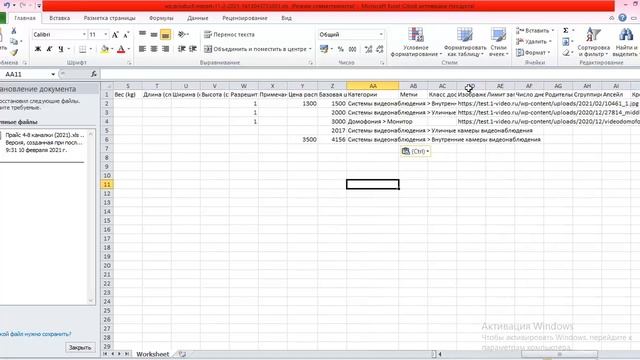Image resolution: width=640 pixels, height=360 pixels.
Task: Decrease font size with shrink icon
Action: [126, 35]
